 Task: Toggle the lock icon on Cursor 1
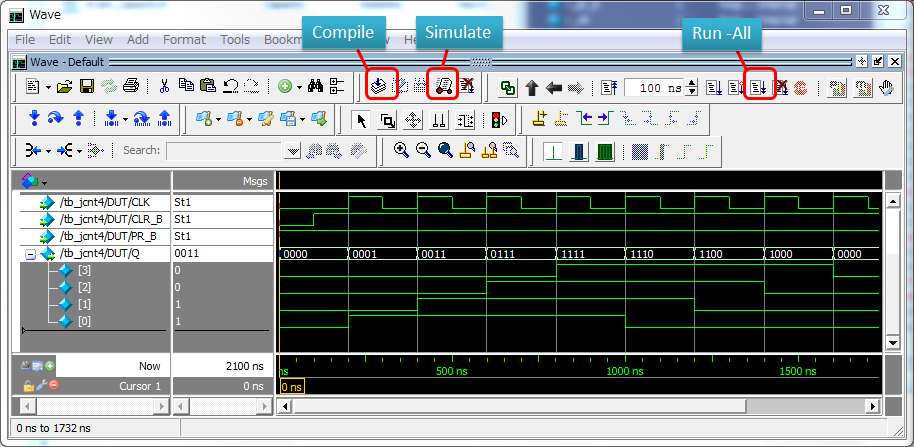coord(29,385)
